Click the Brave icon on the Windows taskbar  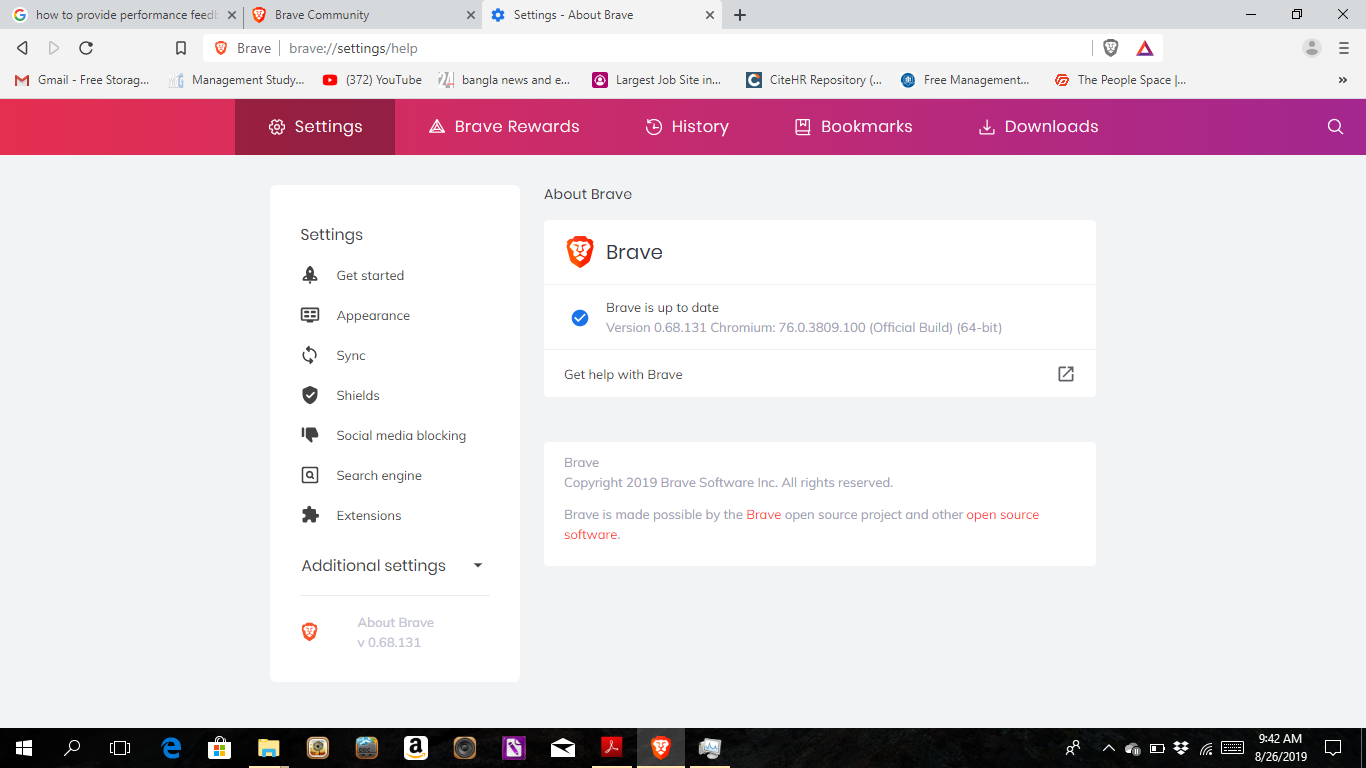[x=661, y=748]
